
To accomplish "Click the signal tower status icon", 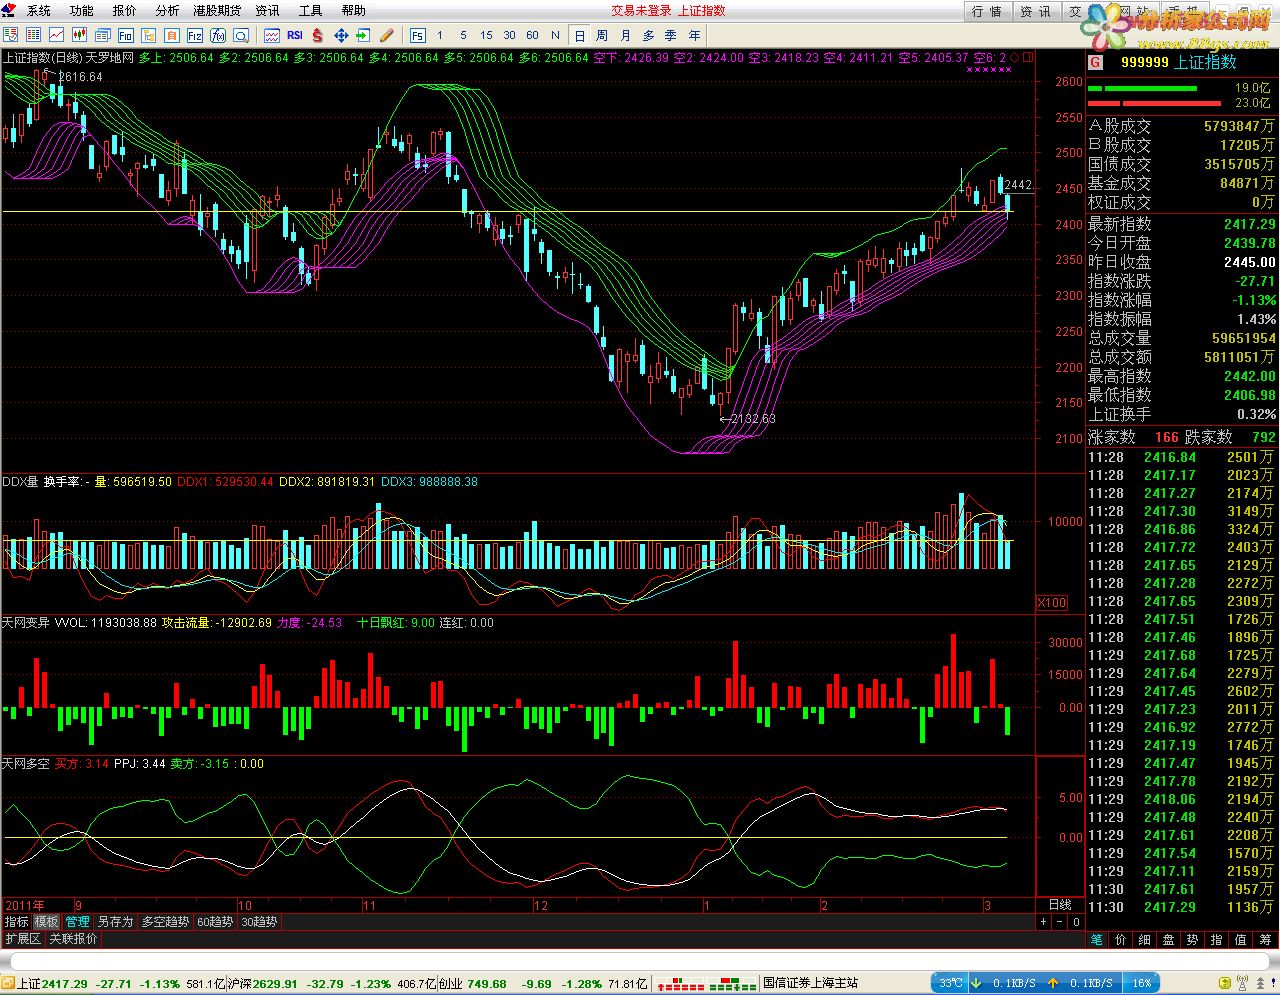I will click(1242, 983).
